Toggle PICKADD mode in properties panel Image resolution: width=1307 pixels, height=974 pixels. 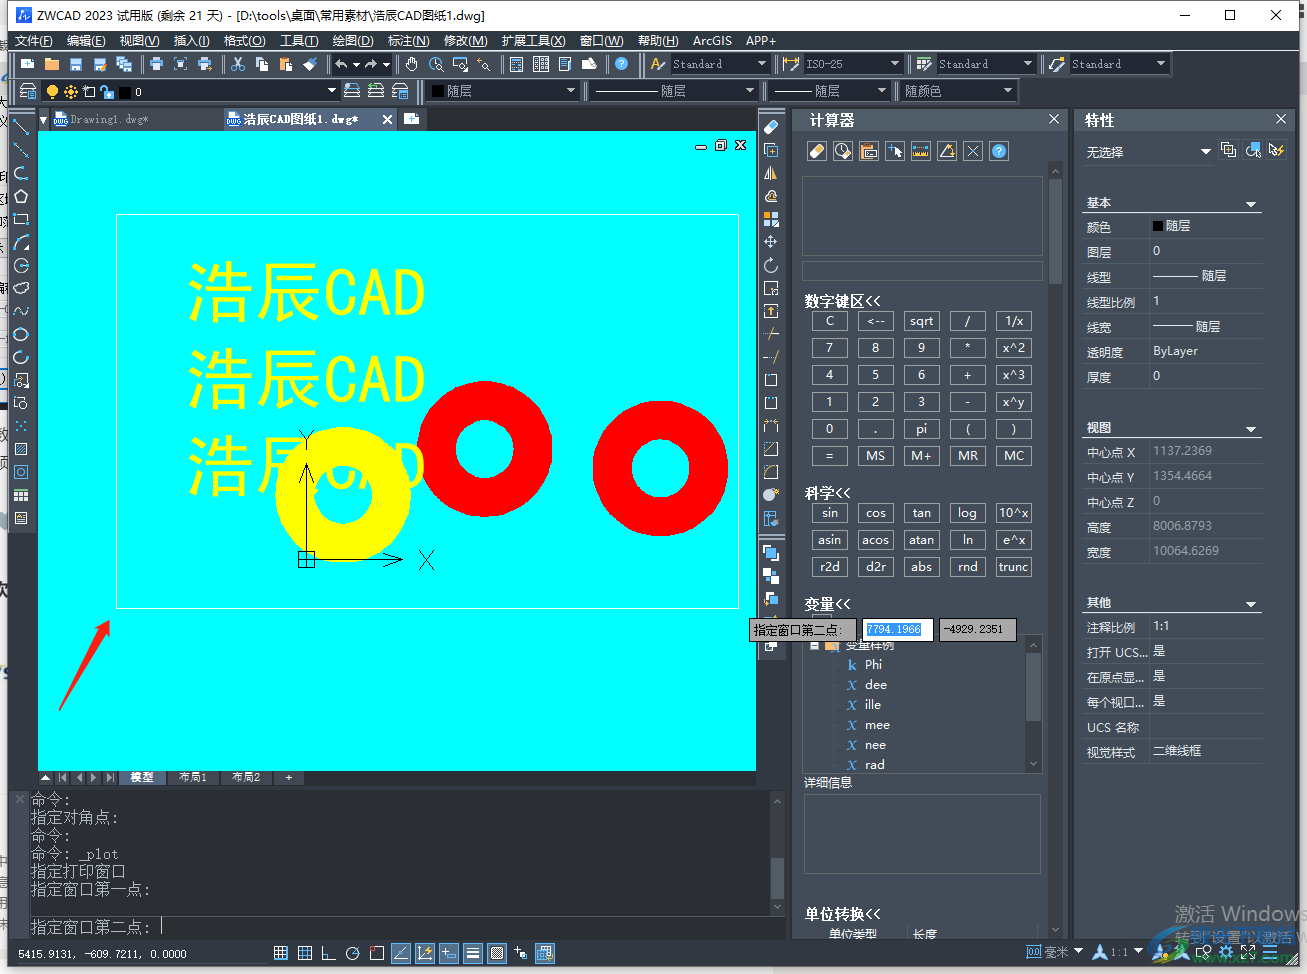[x=1229, y=150]
